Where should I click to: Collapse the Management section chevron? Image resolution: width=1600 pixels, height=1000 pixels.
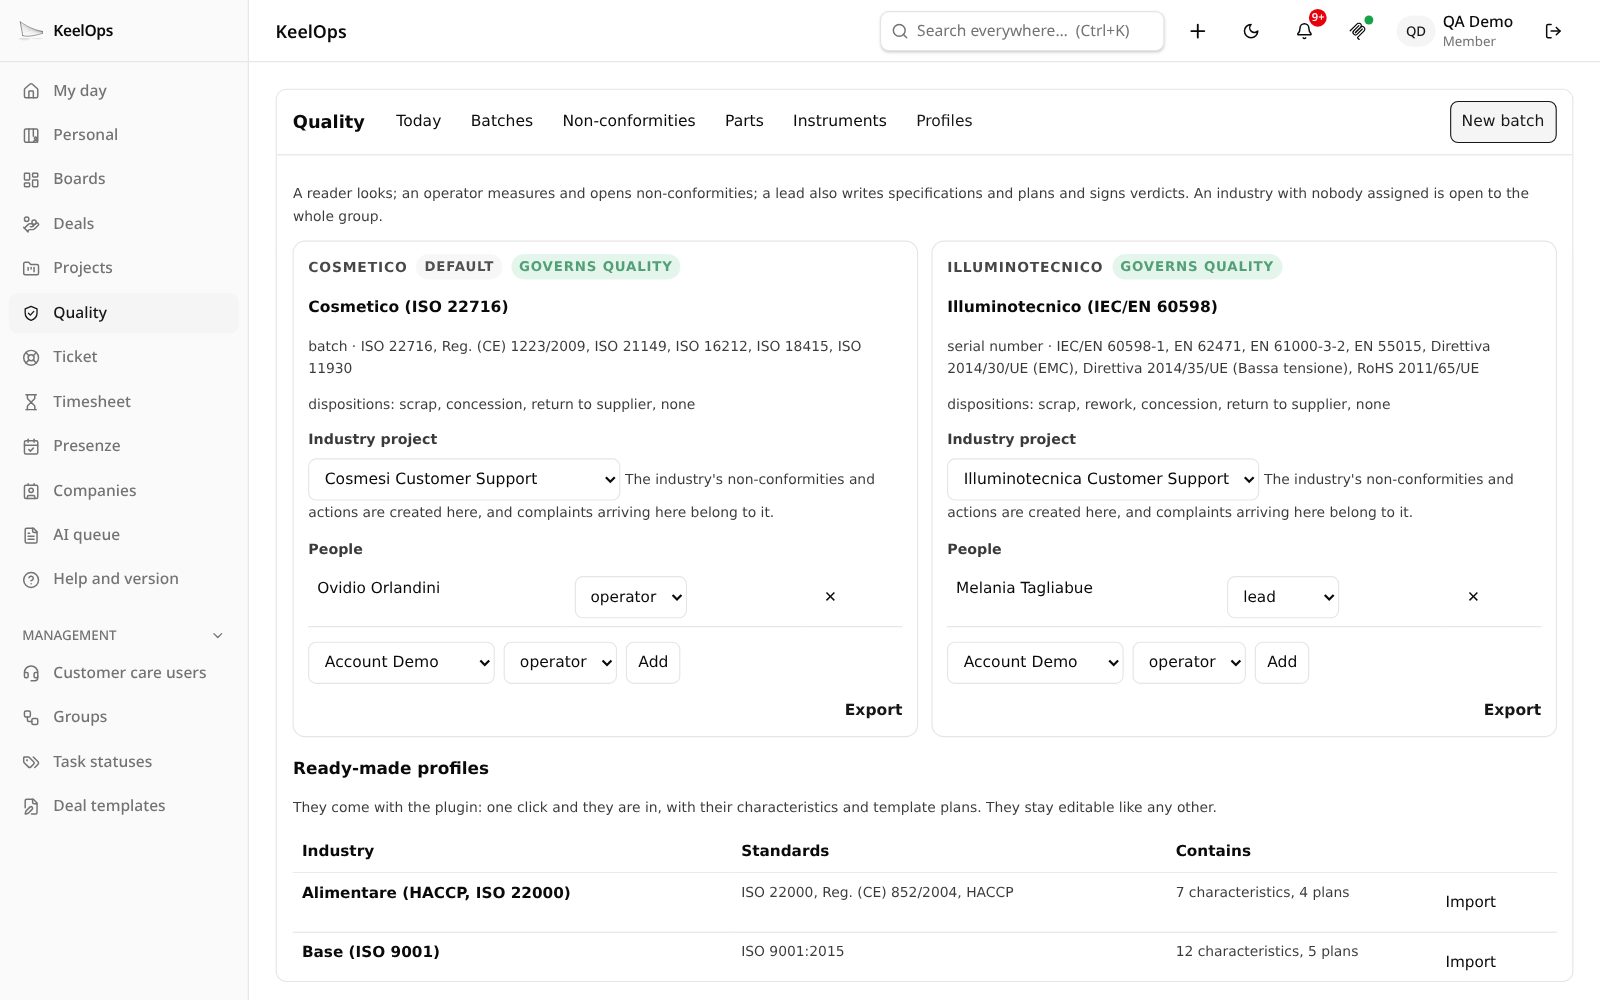pyautogui.click(x=218, y=636)
